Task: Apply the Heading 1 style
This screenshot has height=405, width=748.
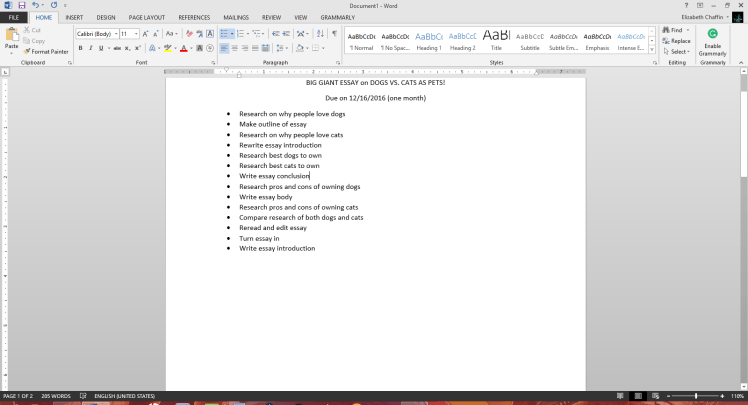Action: (x=429, y=39)
